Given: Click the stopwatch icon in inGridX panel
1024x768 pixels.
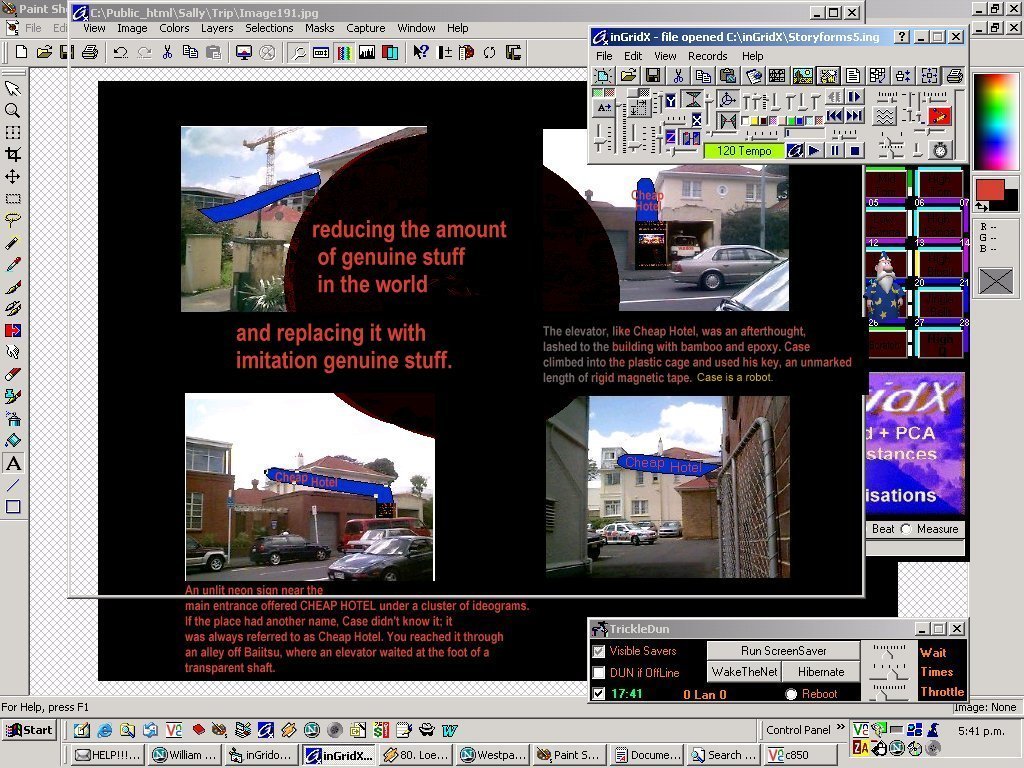Looking at the screenshot, I should coord(940,150).
